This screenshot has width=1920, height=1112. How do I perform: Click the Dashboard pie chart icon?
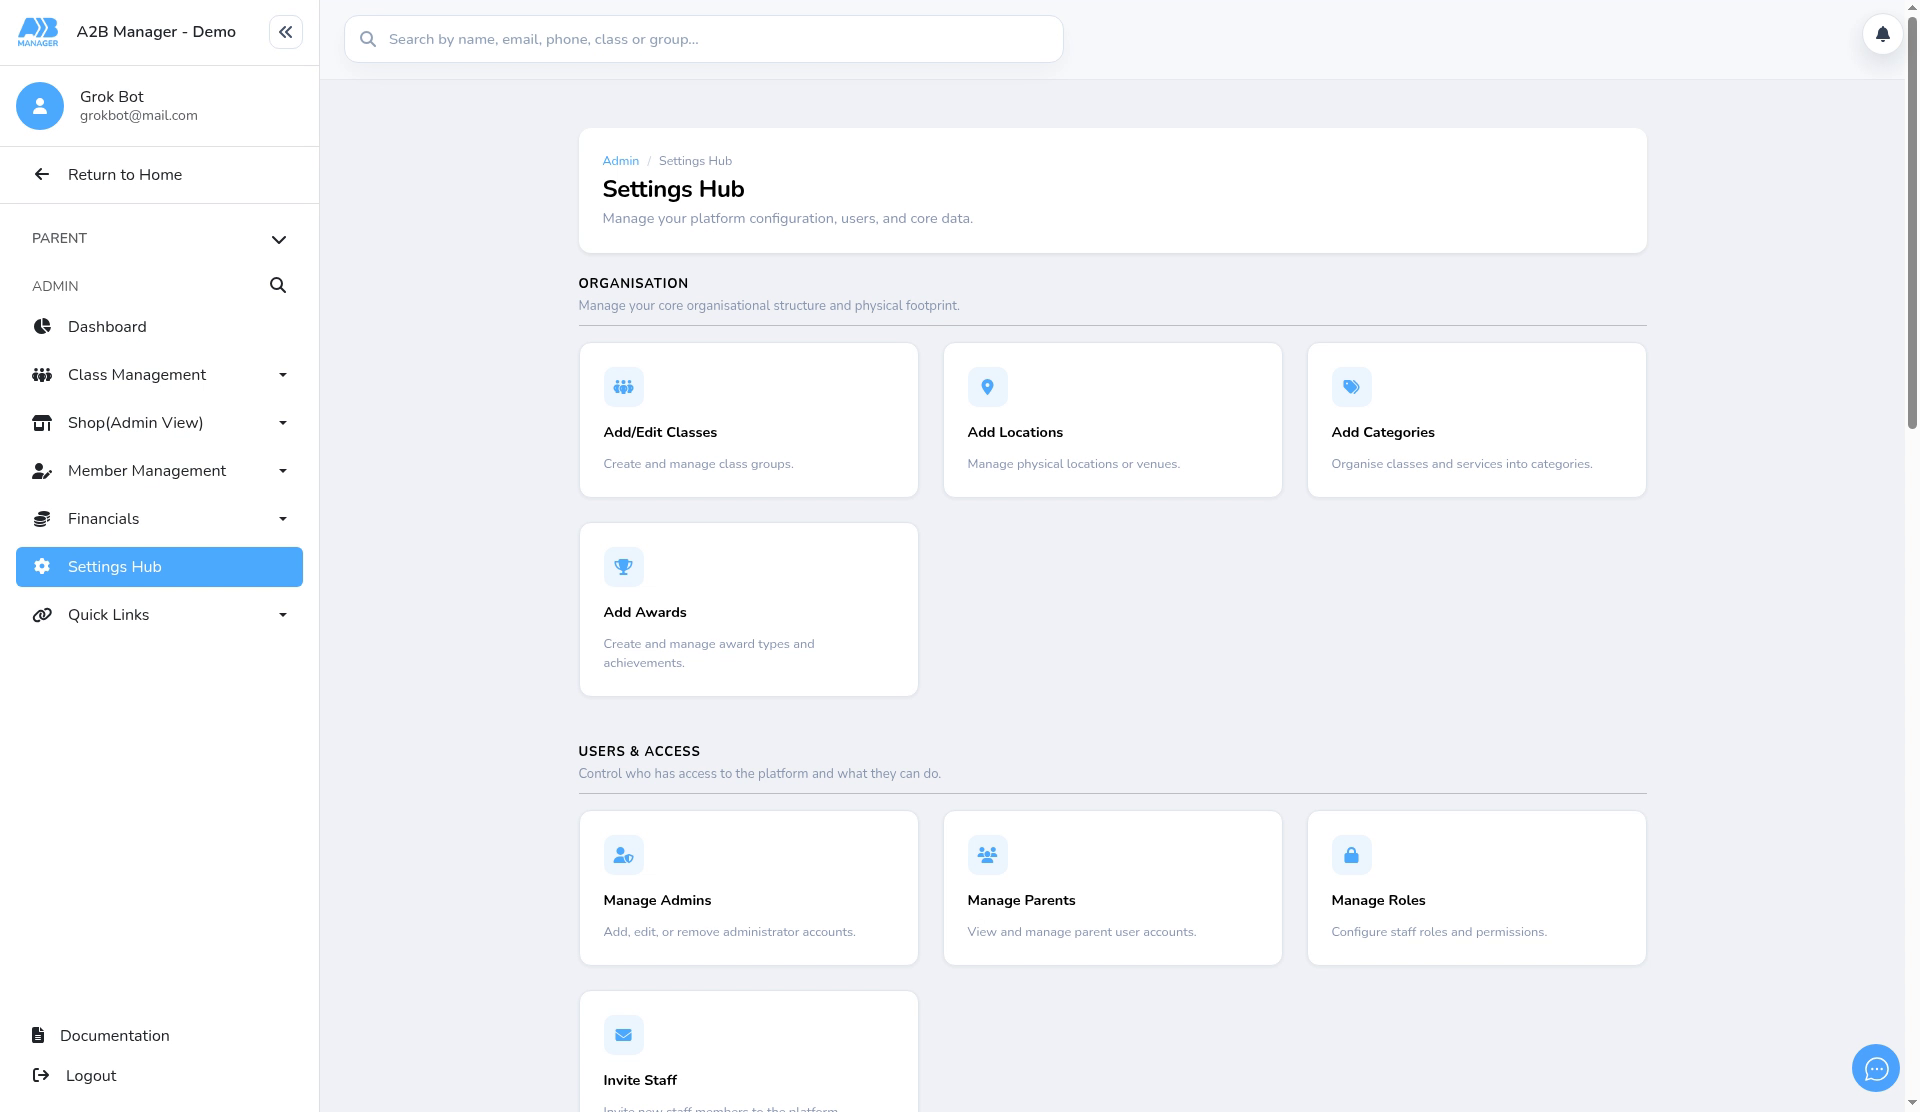(42, 327)
